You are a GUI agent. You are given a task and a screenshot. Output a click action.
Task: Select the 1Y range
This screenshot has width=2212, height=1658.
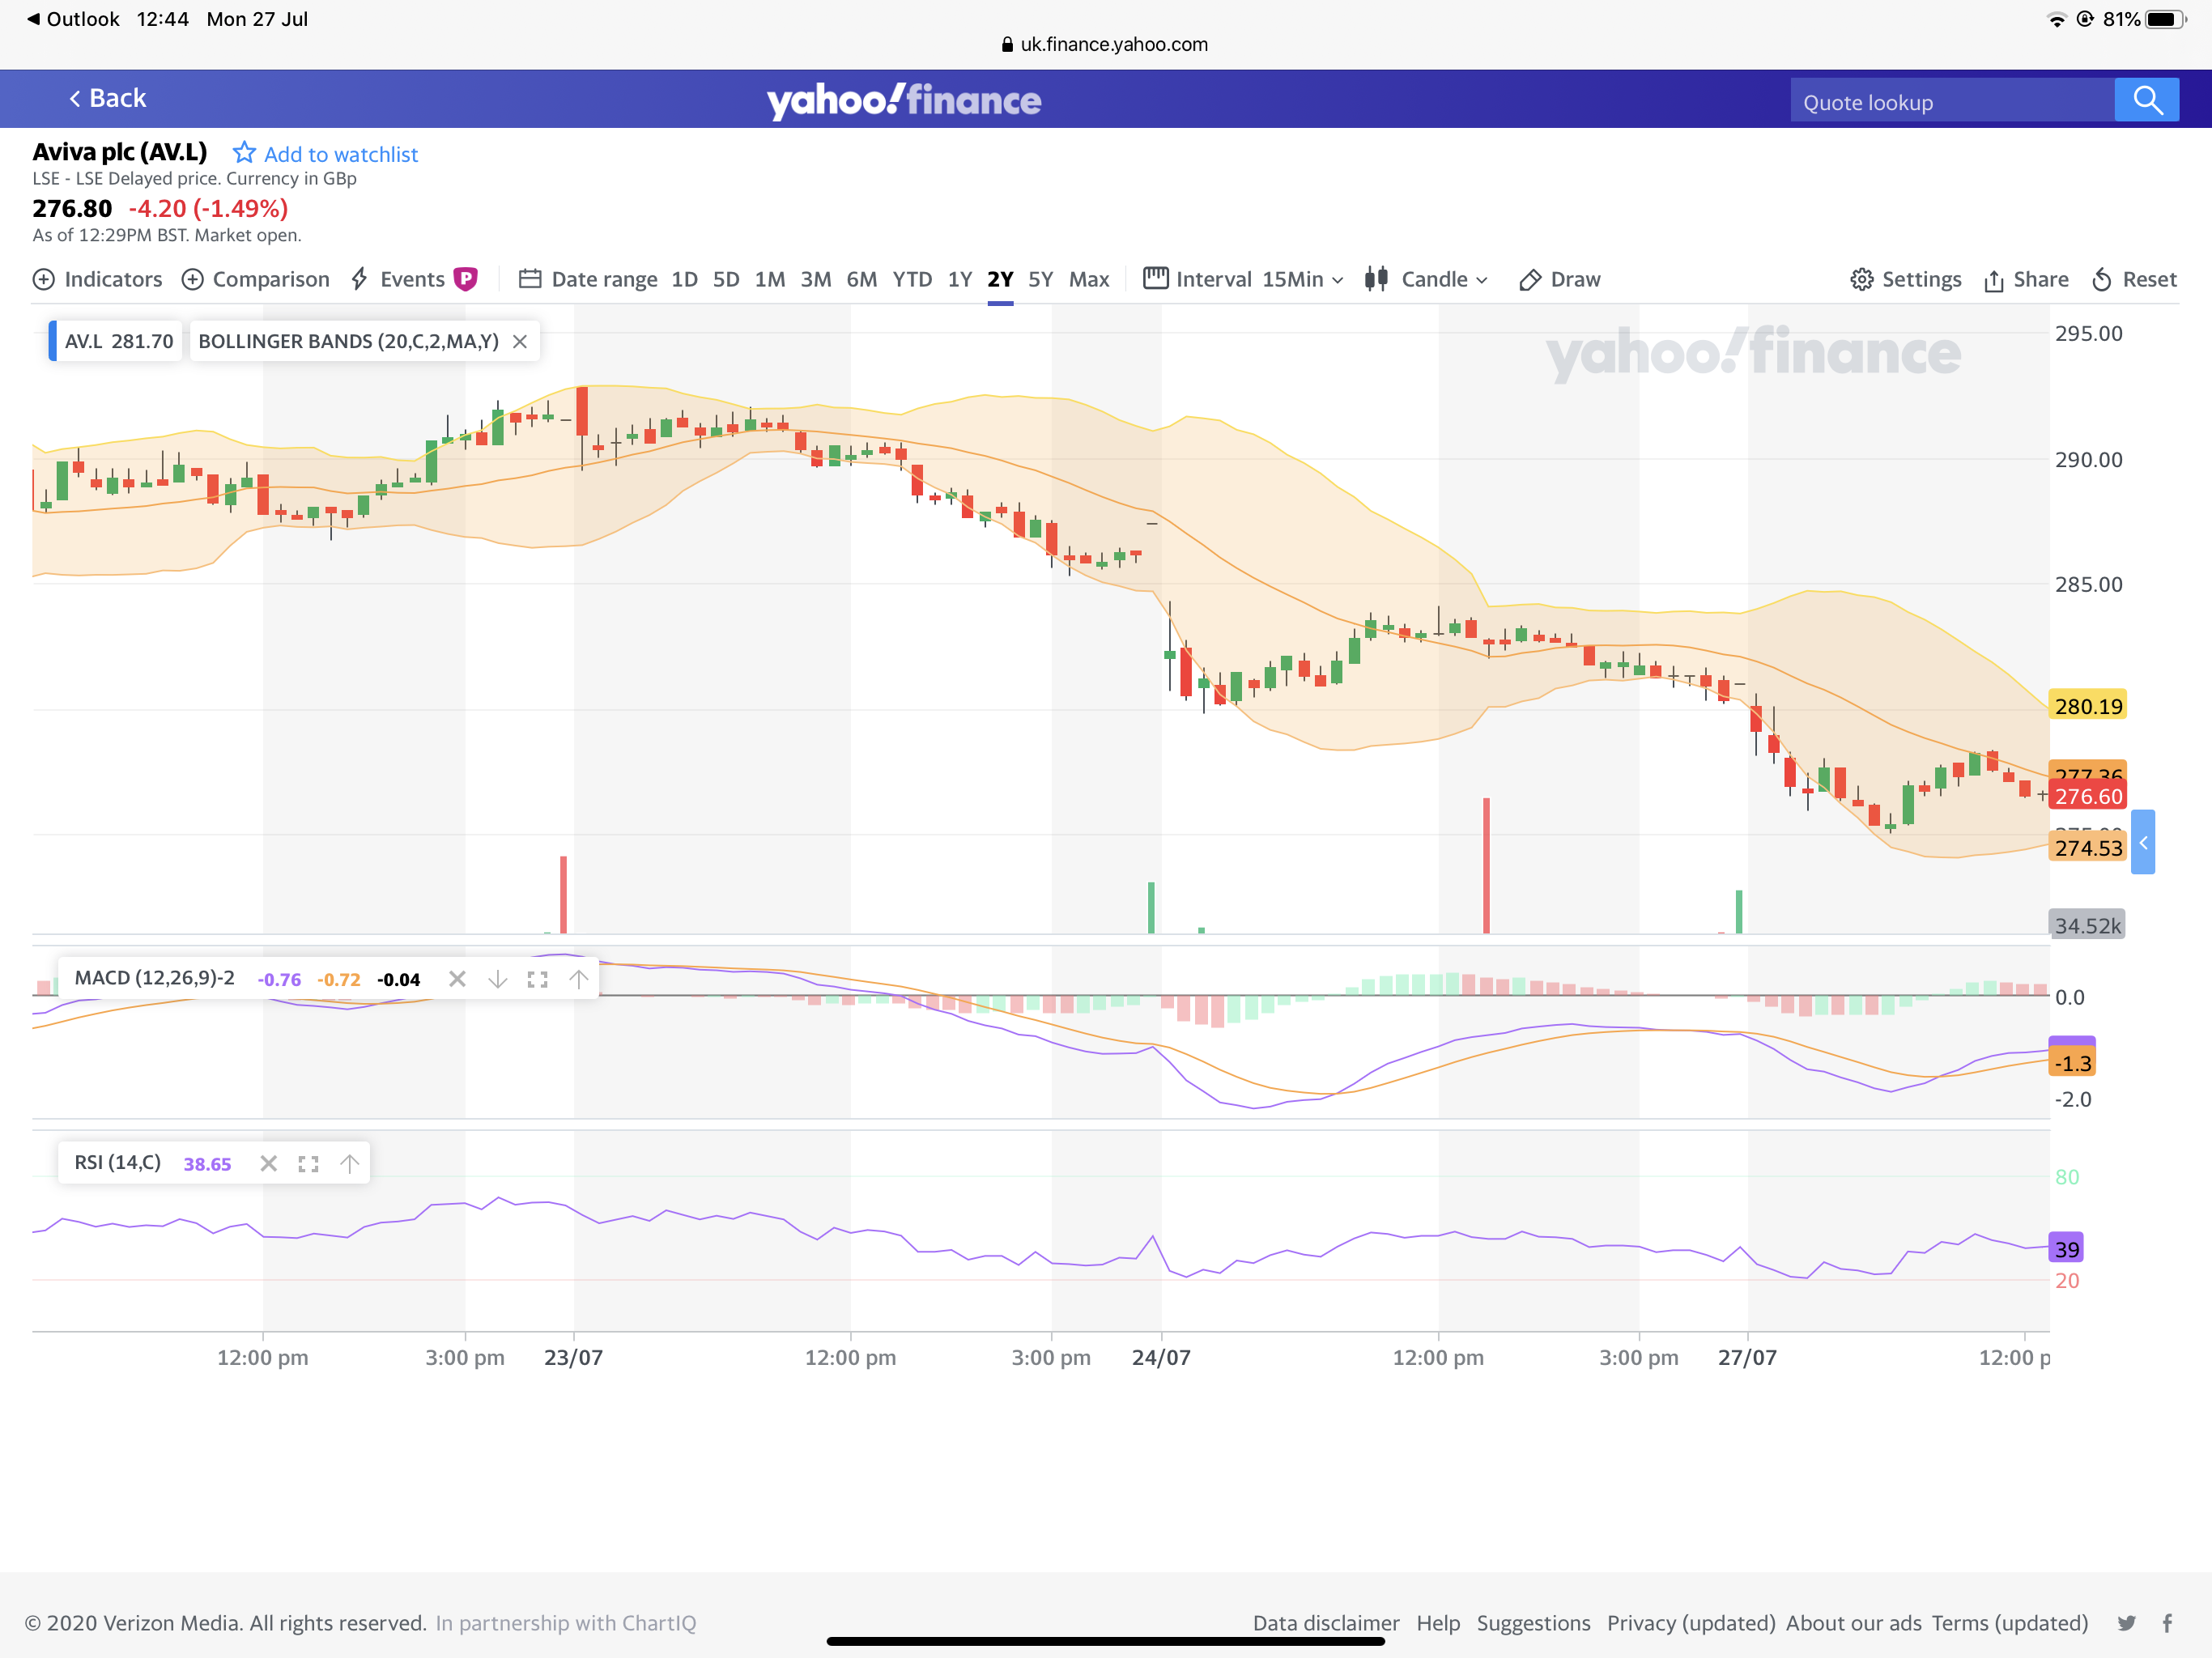[x=960, y=279]
